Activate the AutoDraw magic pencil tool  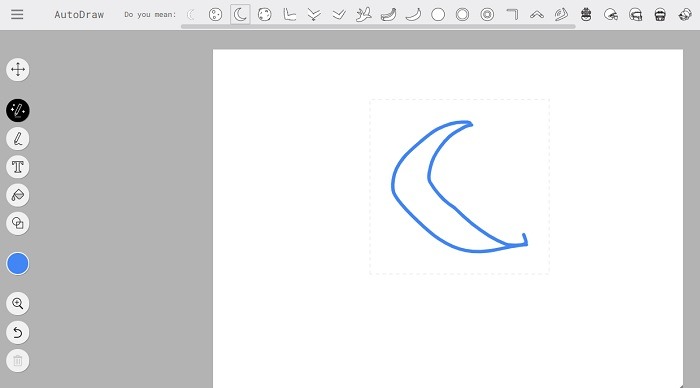point(18,110)
